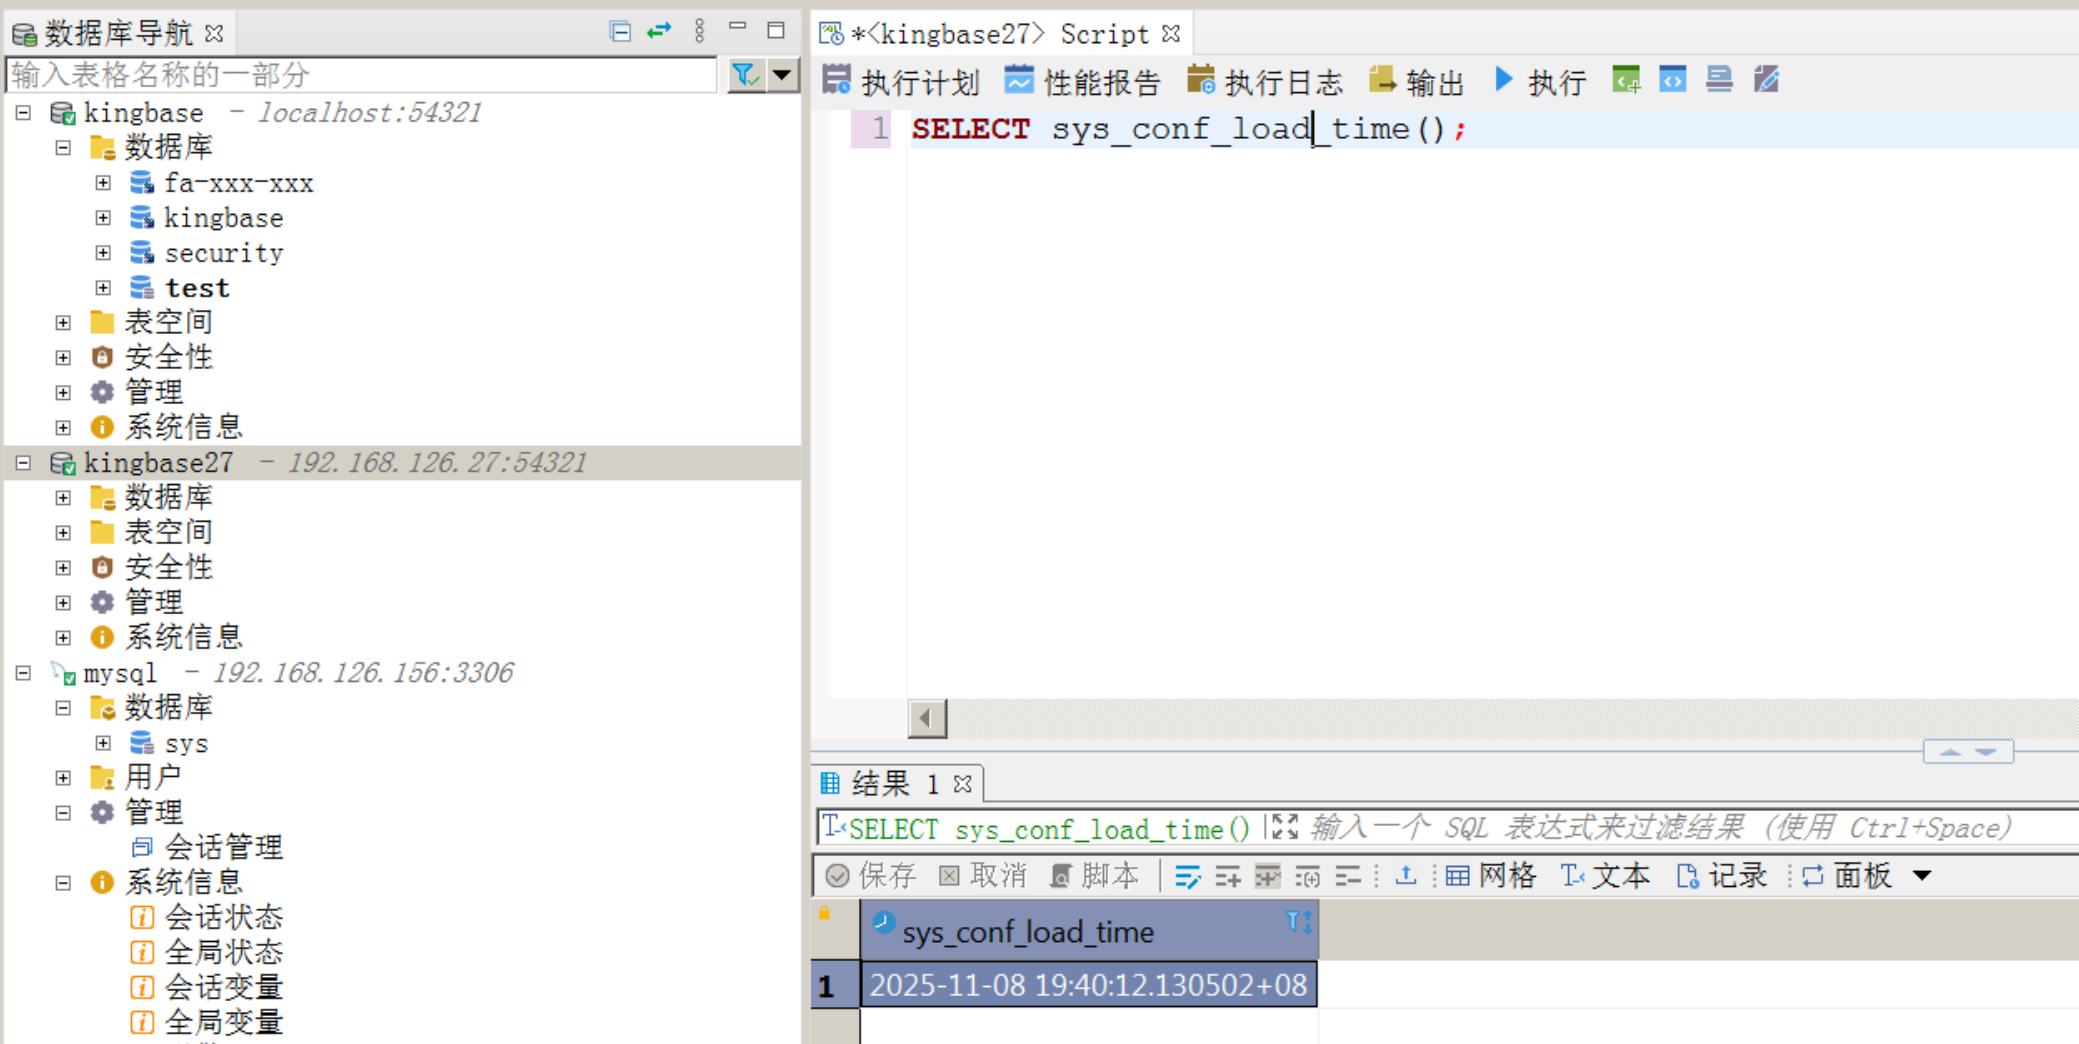Click 会话管理 under mysql management
Viewport: 2079px width, 1044px height.
(x=223, y=847)
